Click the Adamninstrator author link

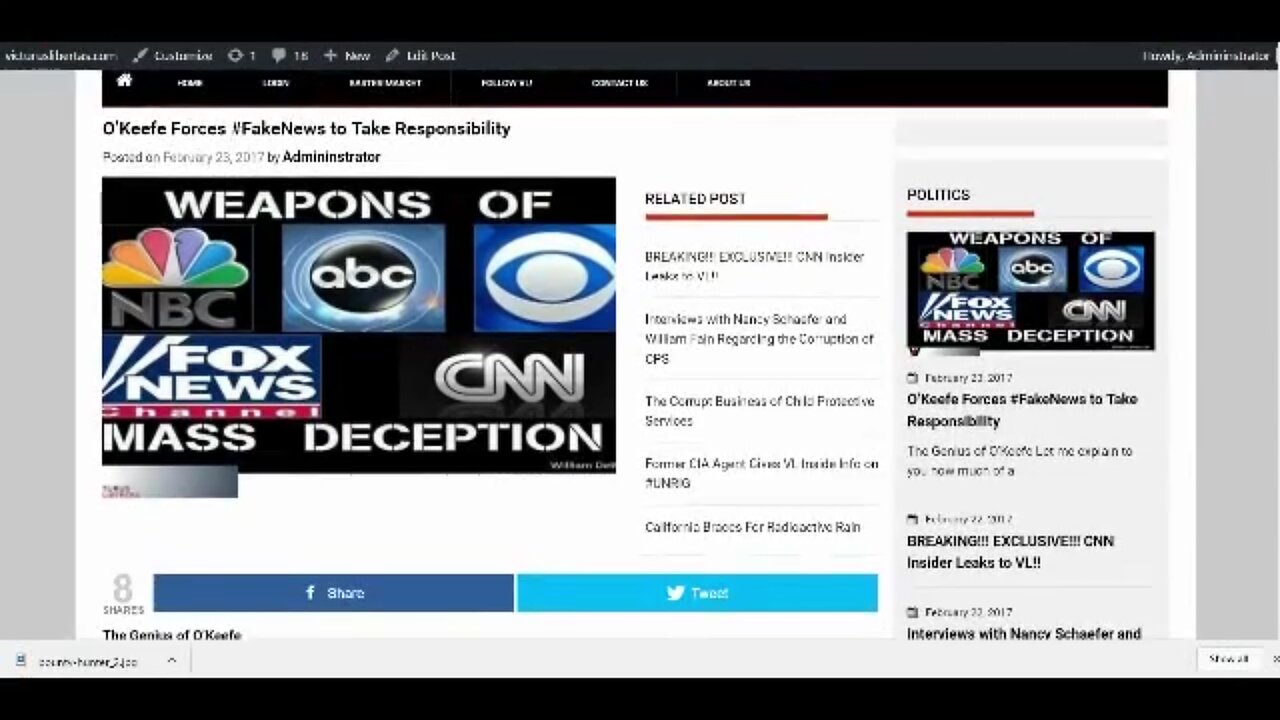(332, 157)
